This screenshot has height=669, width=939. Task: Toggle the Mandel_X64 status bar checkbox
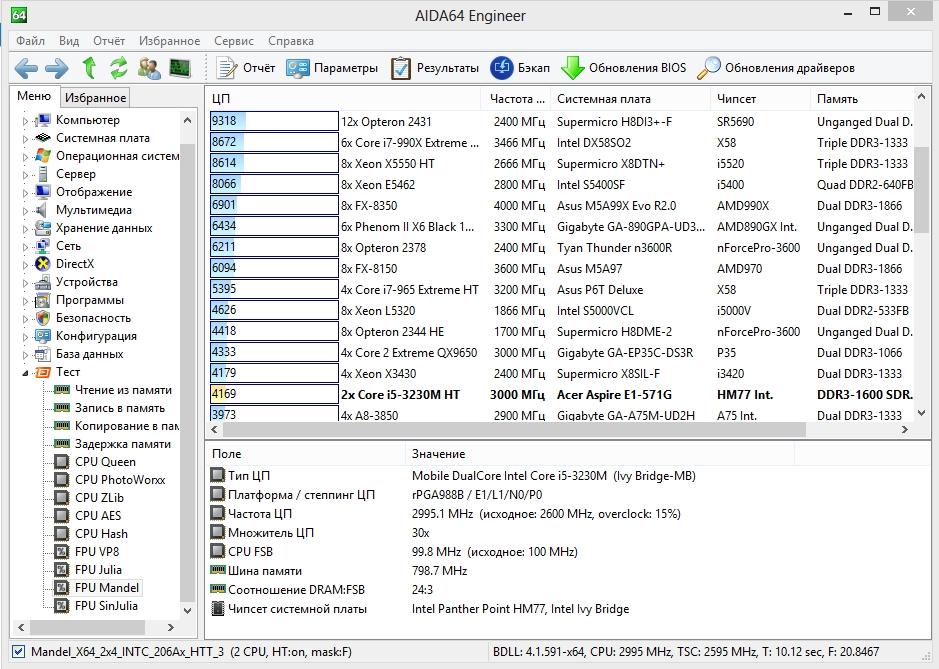click(x=19, y=652)
